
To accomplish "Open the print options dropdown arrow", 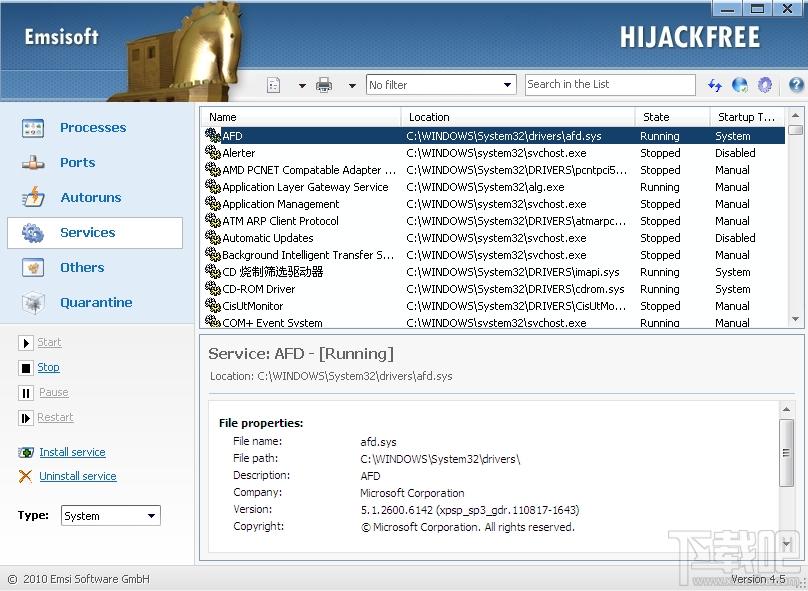I will (352, 86).
